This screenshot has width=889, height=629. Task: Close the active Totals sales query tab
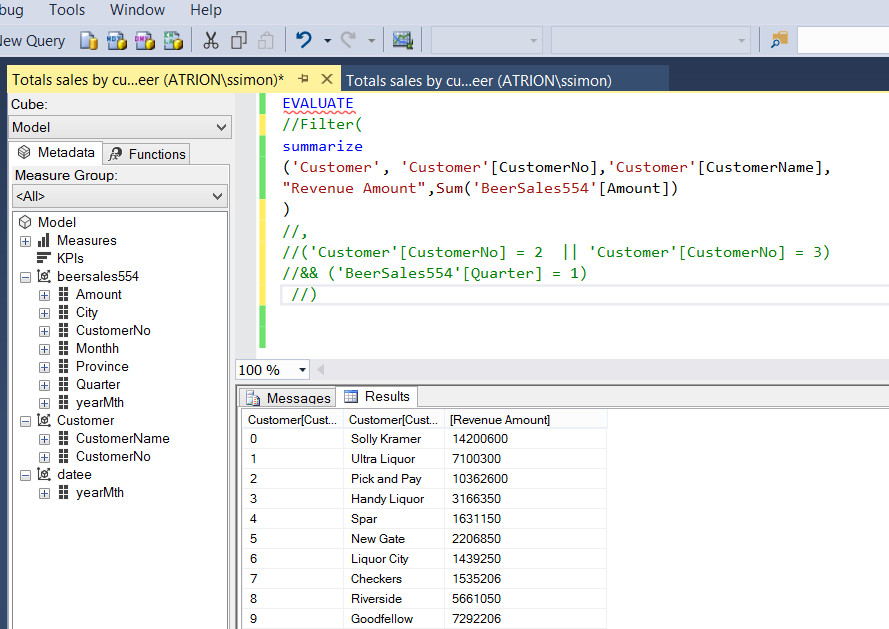click(327, 79)
